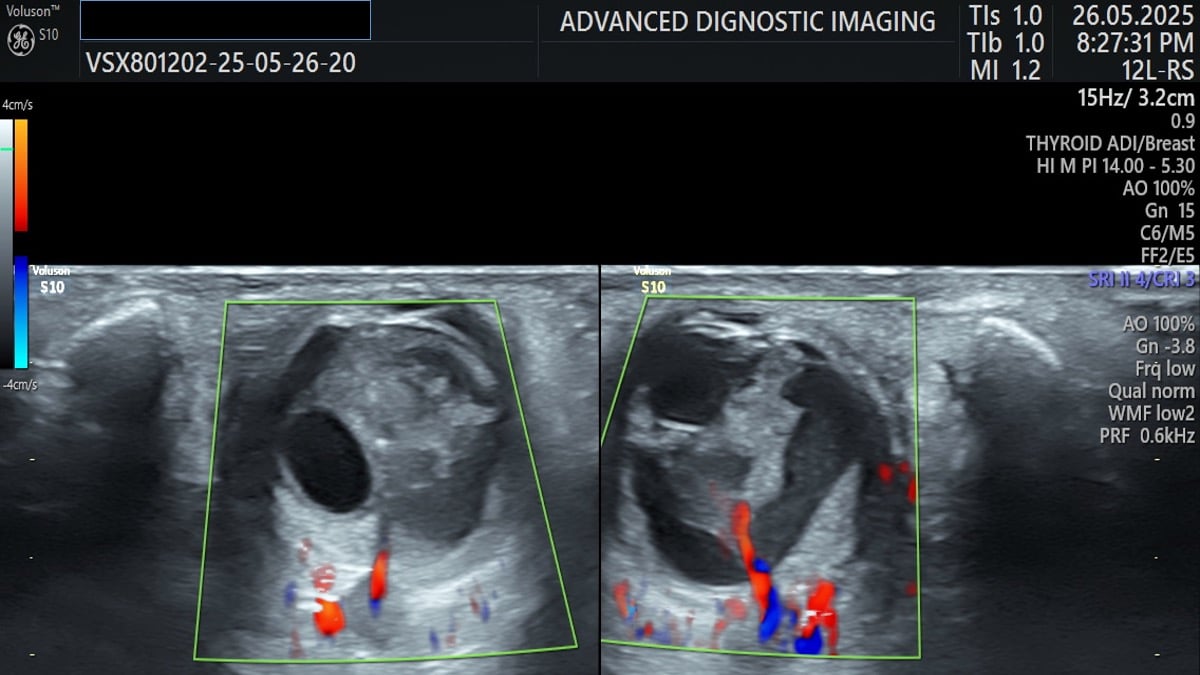Click the -4cm/s velocity scale label
This screenshot has width=1200, height=675.
pyautogui.click(x=17, y=385)
